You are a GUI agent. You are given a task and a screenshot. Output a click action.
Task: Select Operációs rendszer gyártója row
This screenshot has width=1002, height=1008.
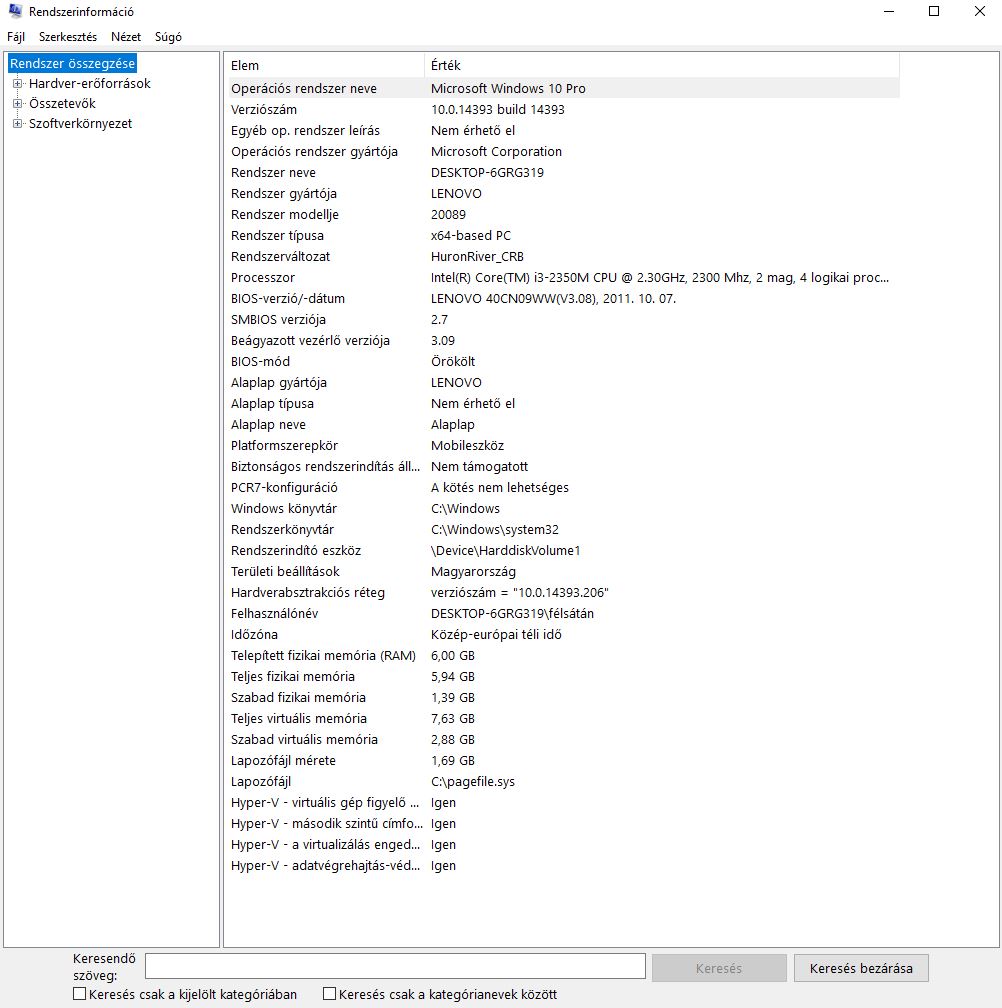(564, 151)
